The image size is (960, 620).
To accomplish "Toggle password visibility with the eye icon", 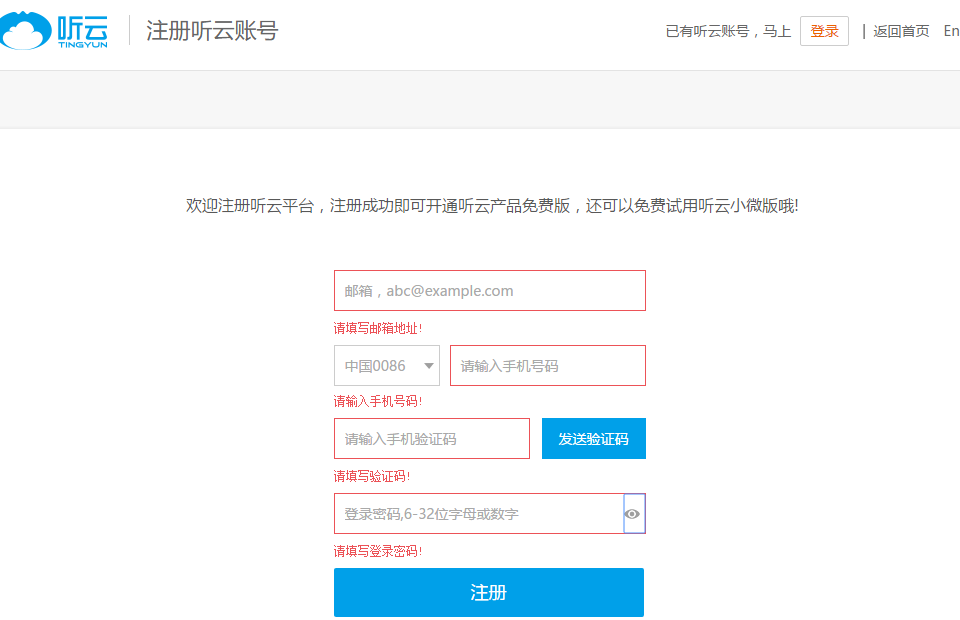I will pos(632,514).
